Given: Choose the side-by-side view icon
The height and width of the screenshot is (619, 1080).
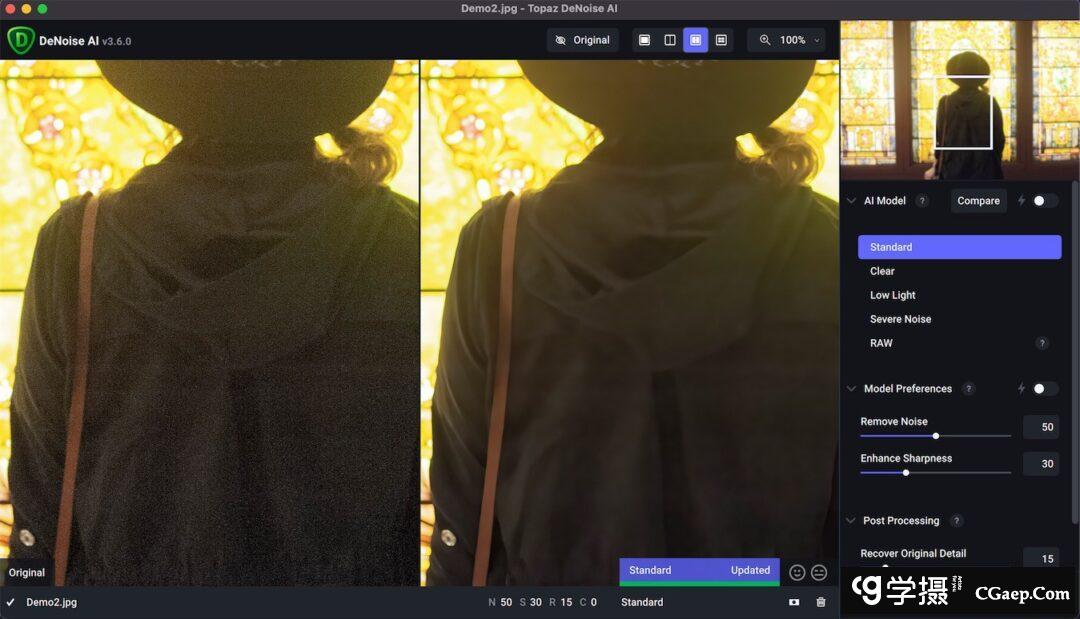Looking at the screenshot, I should pyautogui.click(x=696, y=40).
